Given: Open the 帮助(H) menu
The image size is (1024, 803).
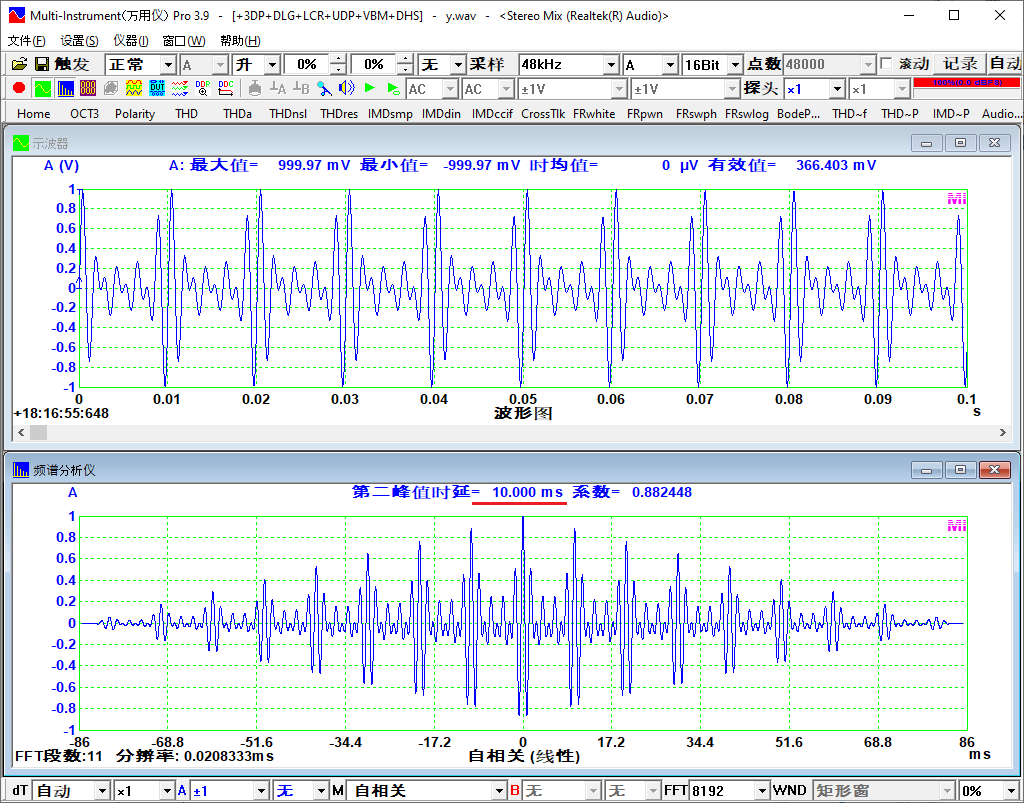Looking at the screenshot, I should [x=240, y=40].
